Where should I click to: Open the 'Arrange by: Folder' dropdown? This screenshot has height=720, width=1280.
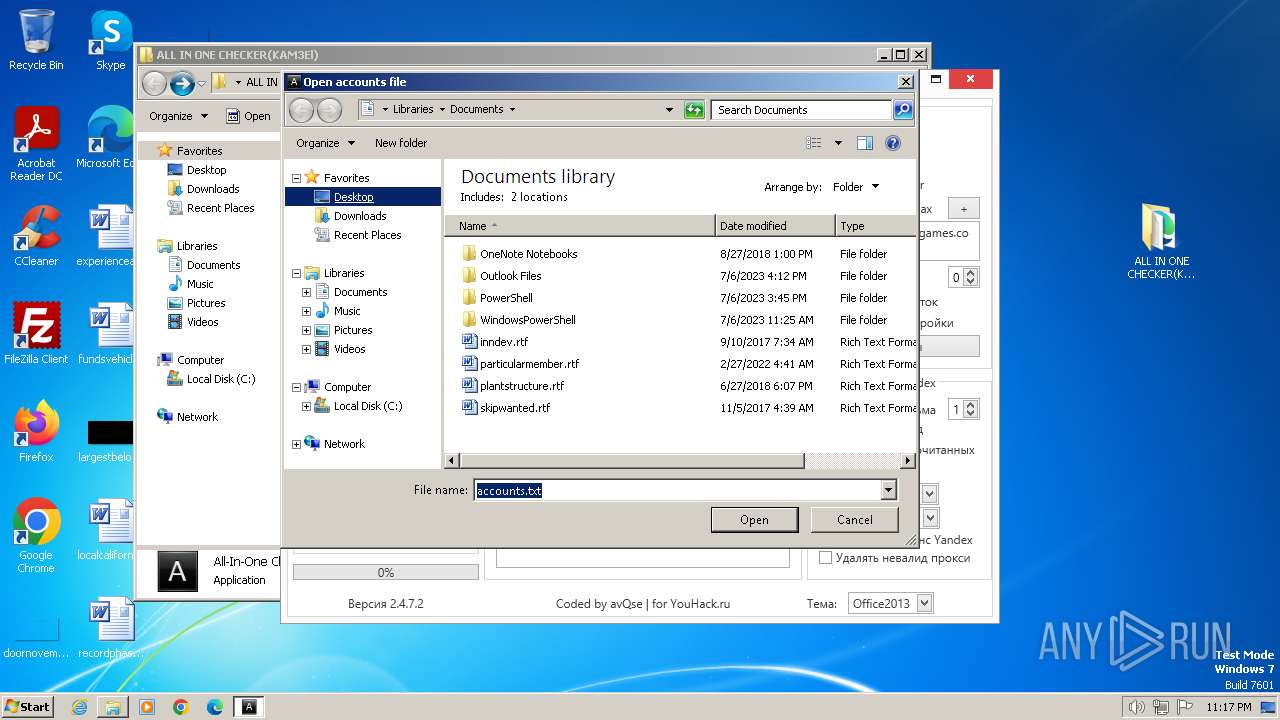pyautogui.click(x=856, y=187)
